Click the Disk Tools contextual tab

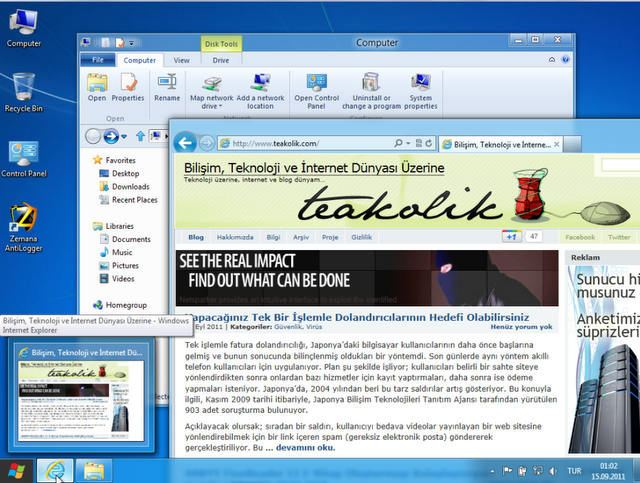pyautogui.click(x=221, y=44)
